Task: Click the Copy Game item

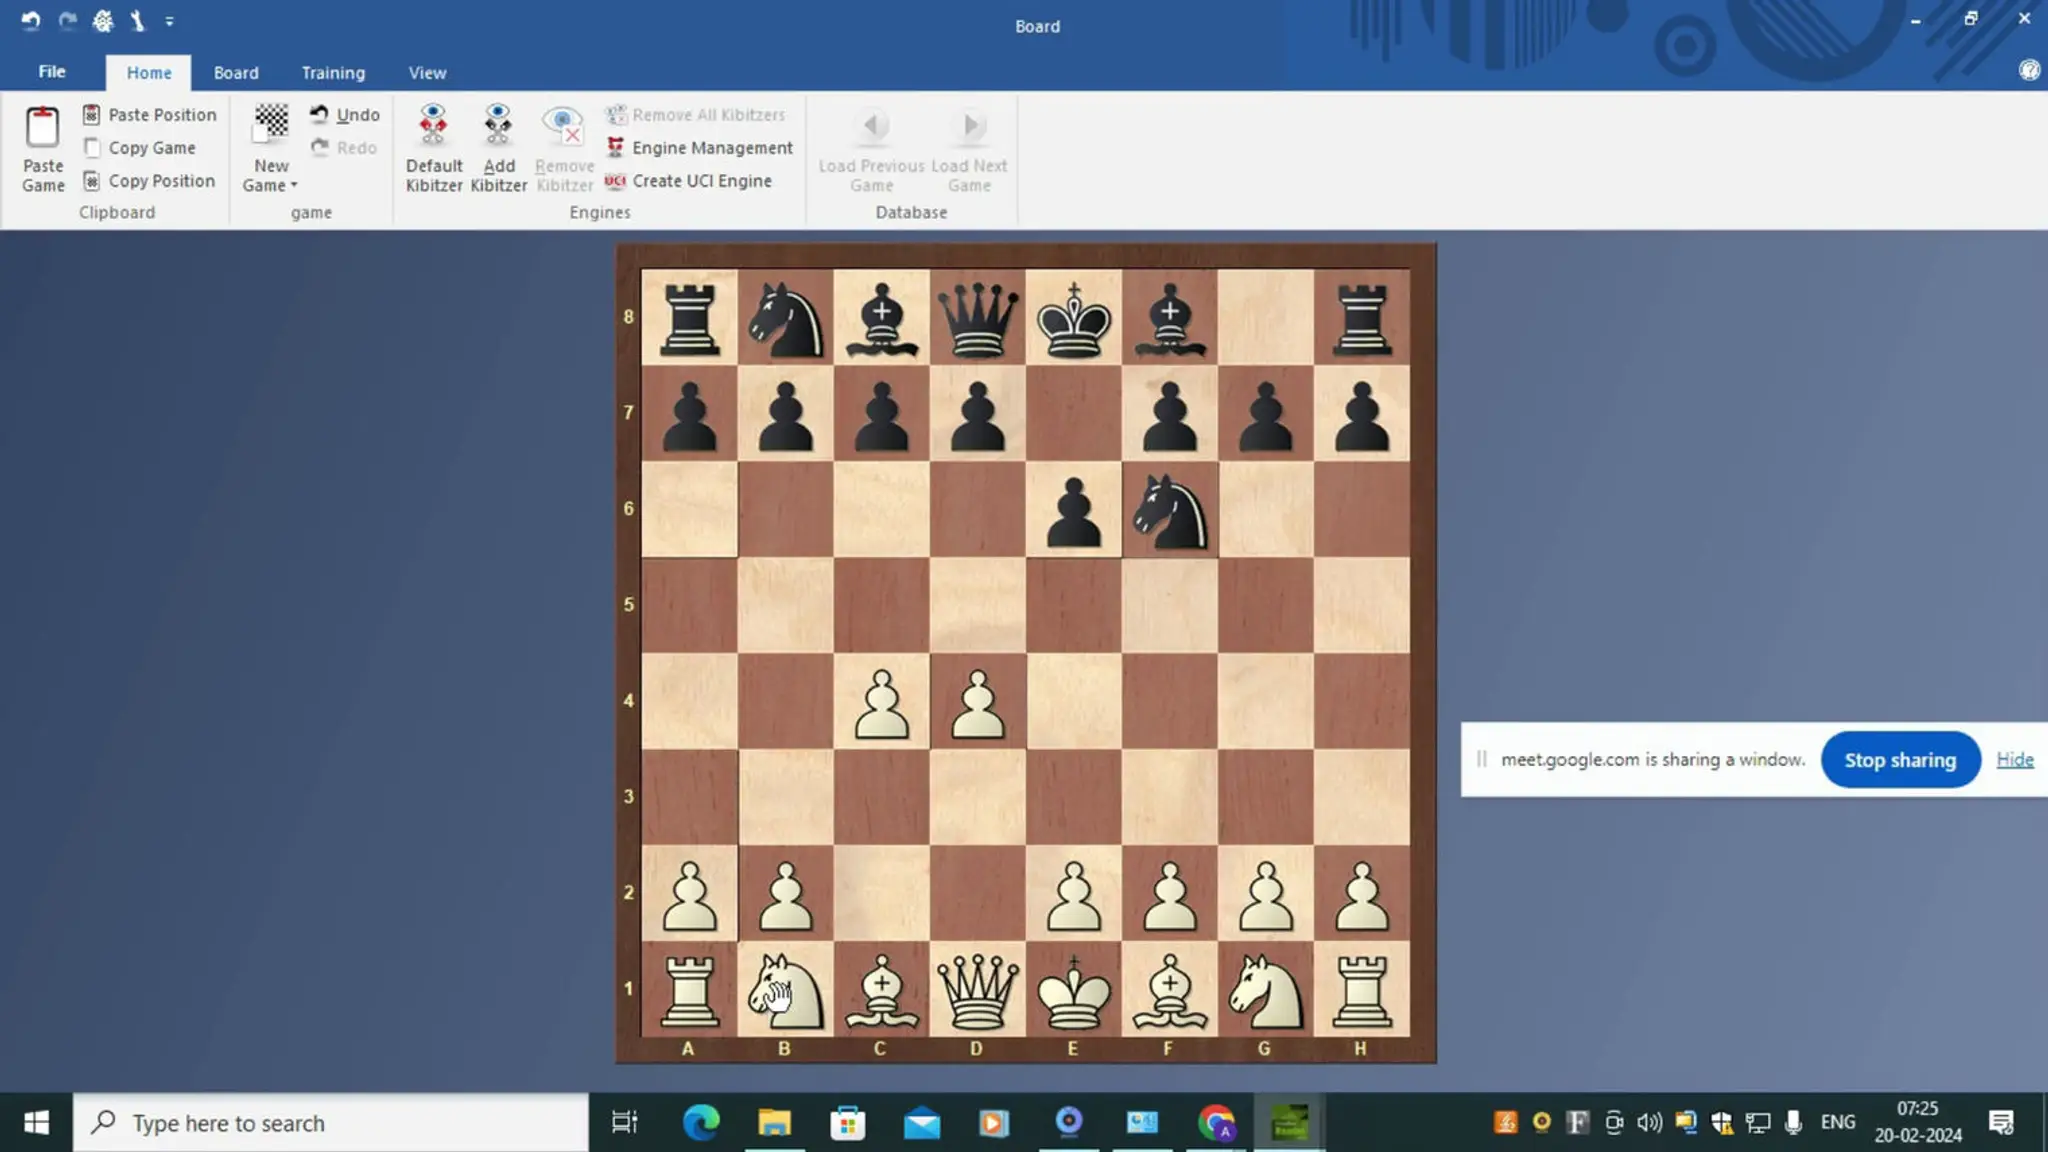Action: (x=151, y=148)
